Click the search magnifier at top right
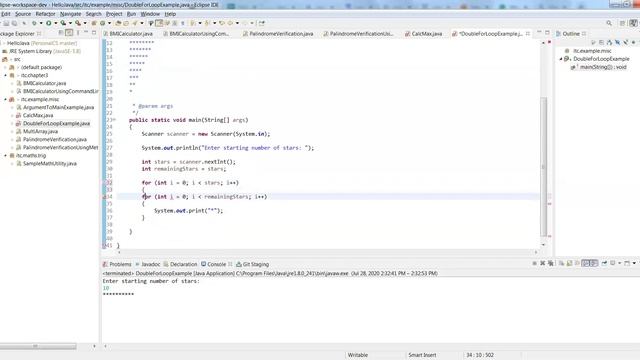 click(x=609, y=23)
